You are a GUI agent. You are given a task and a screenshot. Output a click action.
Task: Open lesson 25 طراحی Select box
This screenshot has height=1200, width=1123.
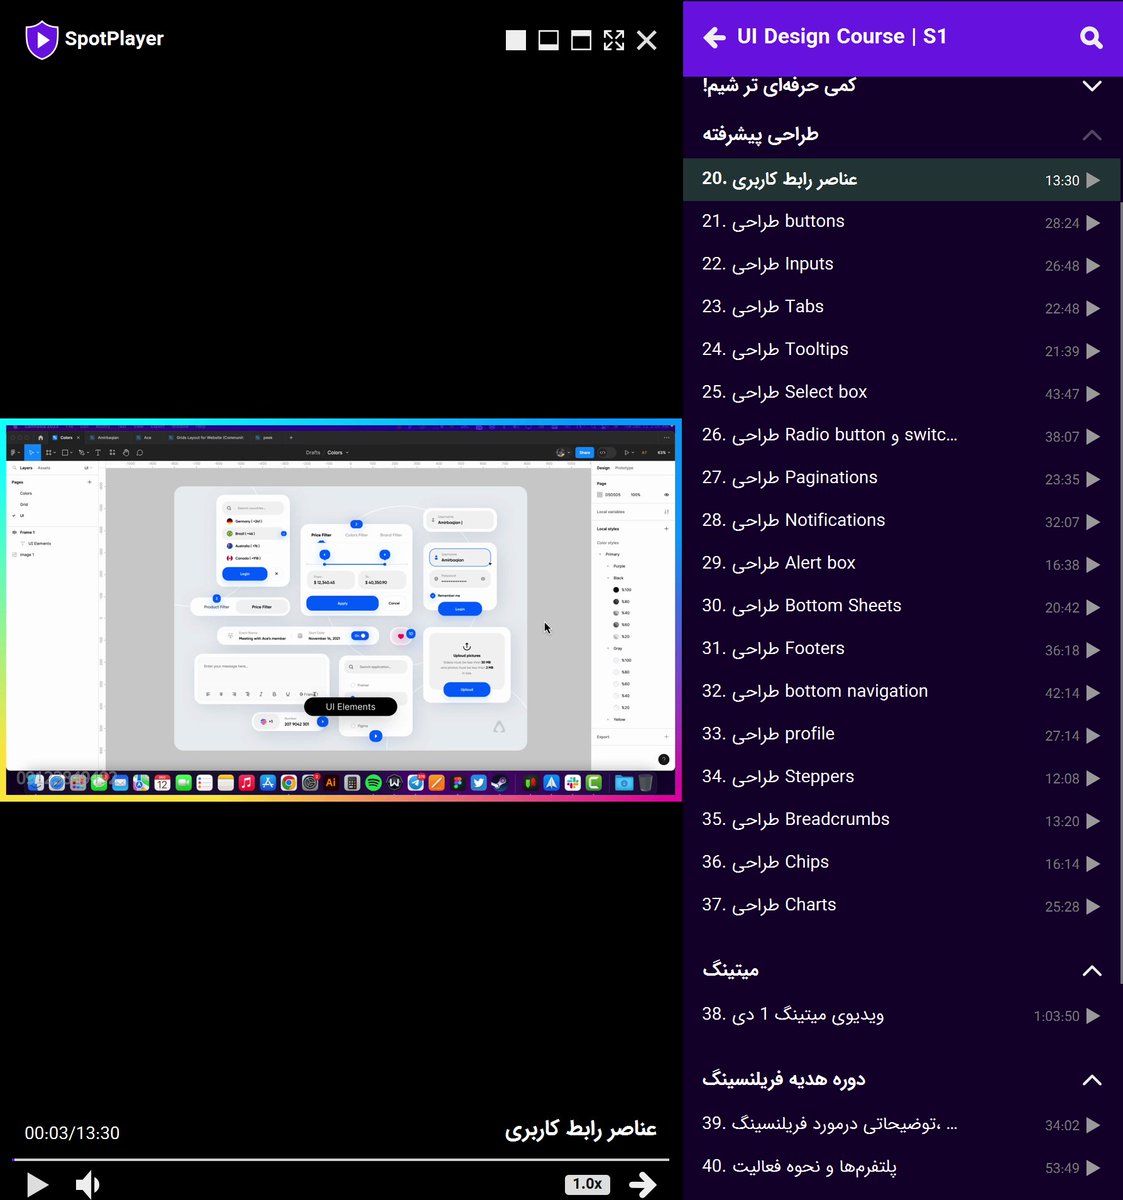click(901, 393)
